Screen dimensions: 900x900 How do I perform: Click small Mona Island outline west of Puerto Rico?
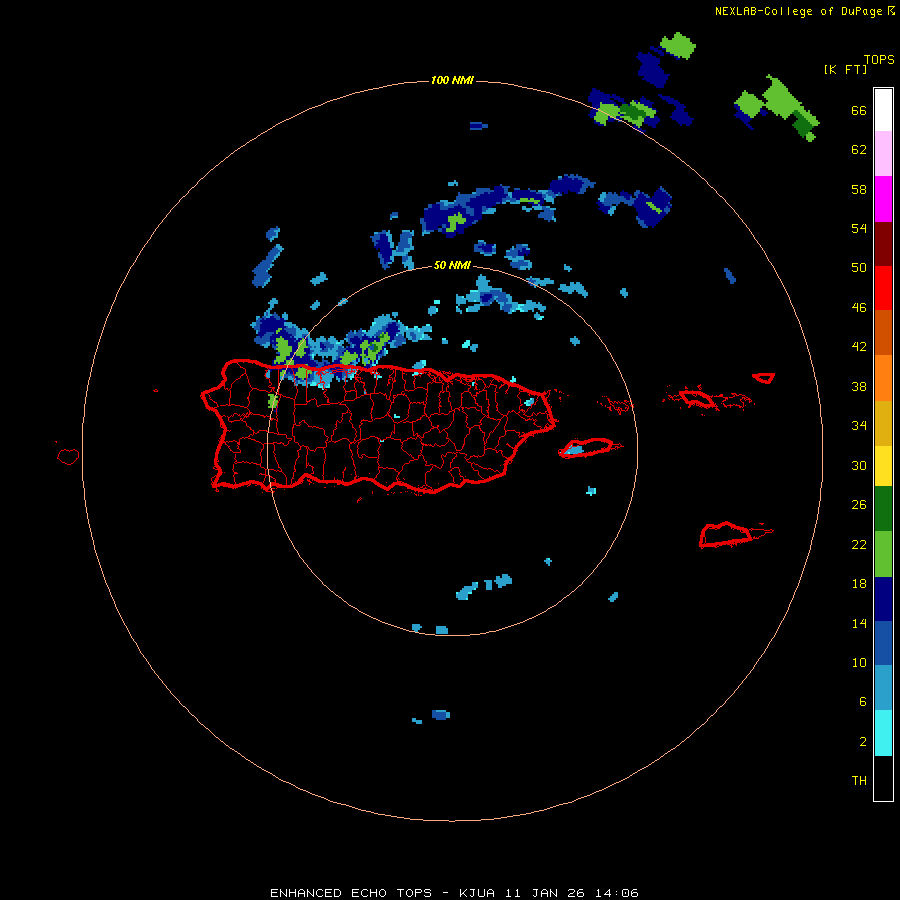(x=68, y=456)
